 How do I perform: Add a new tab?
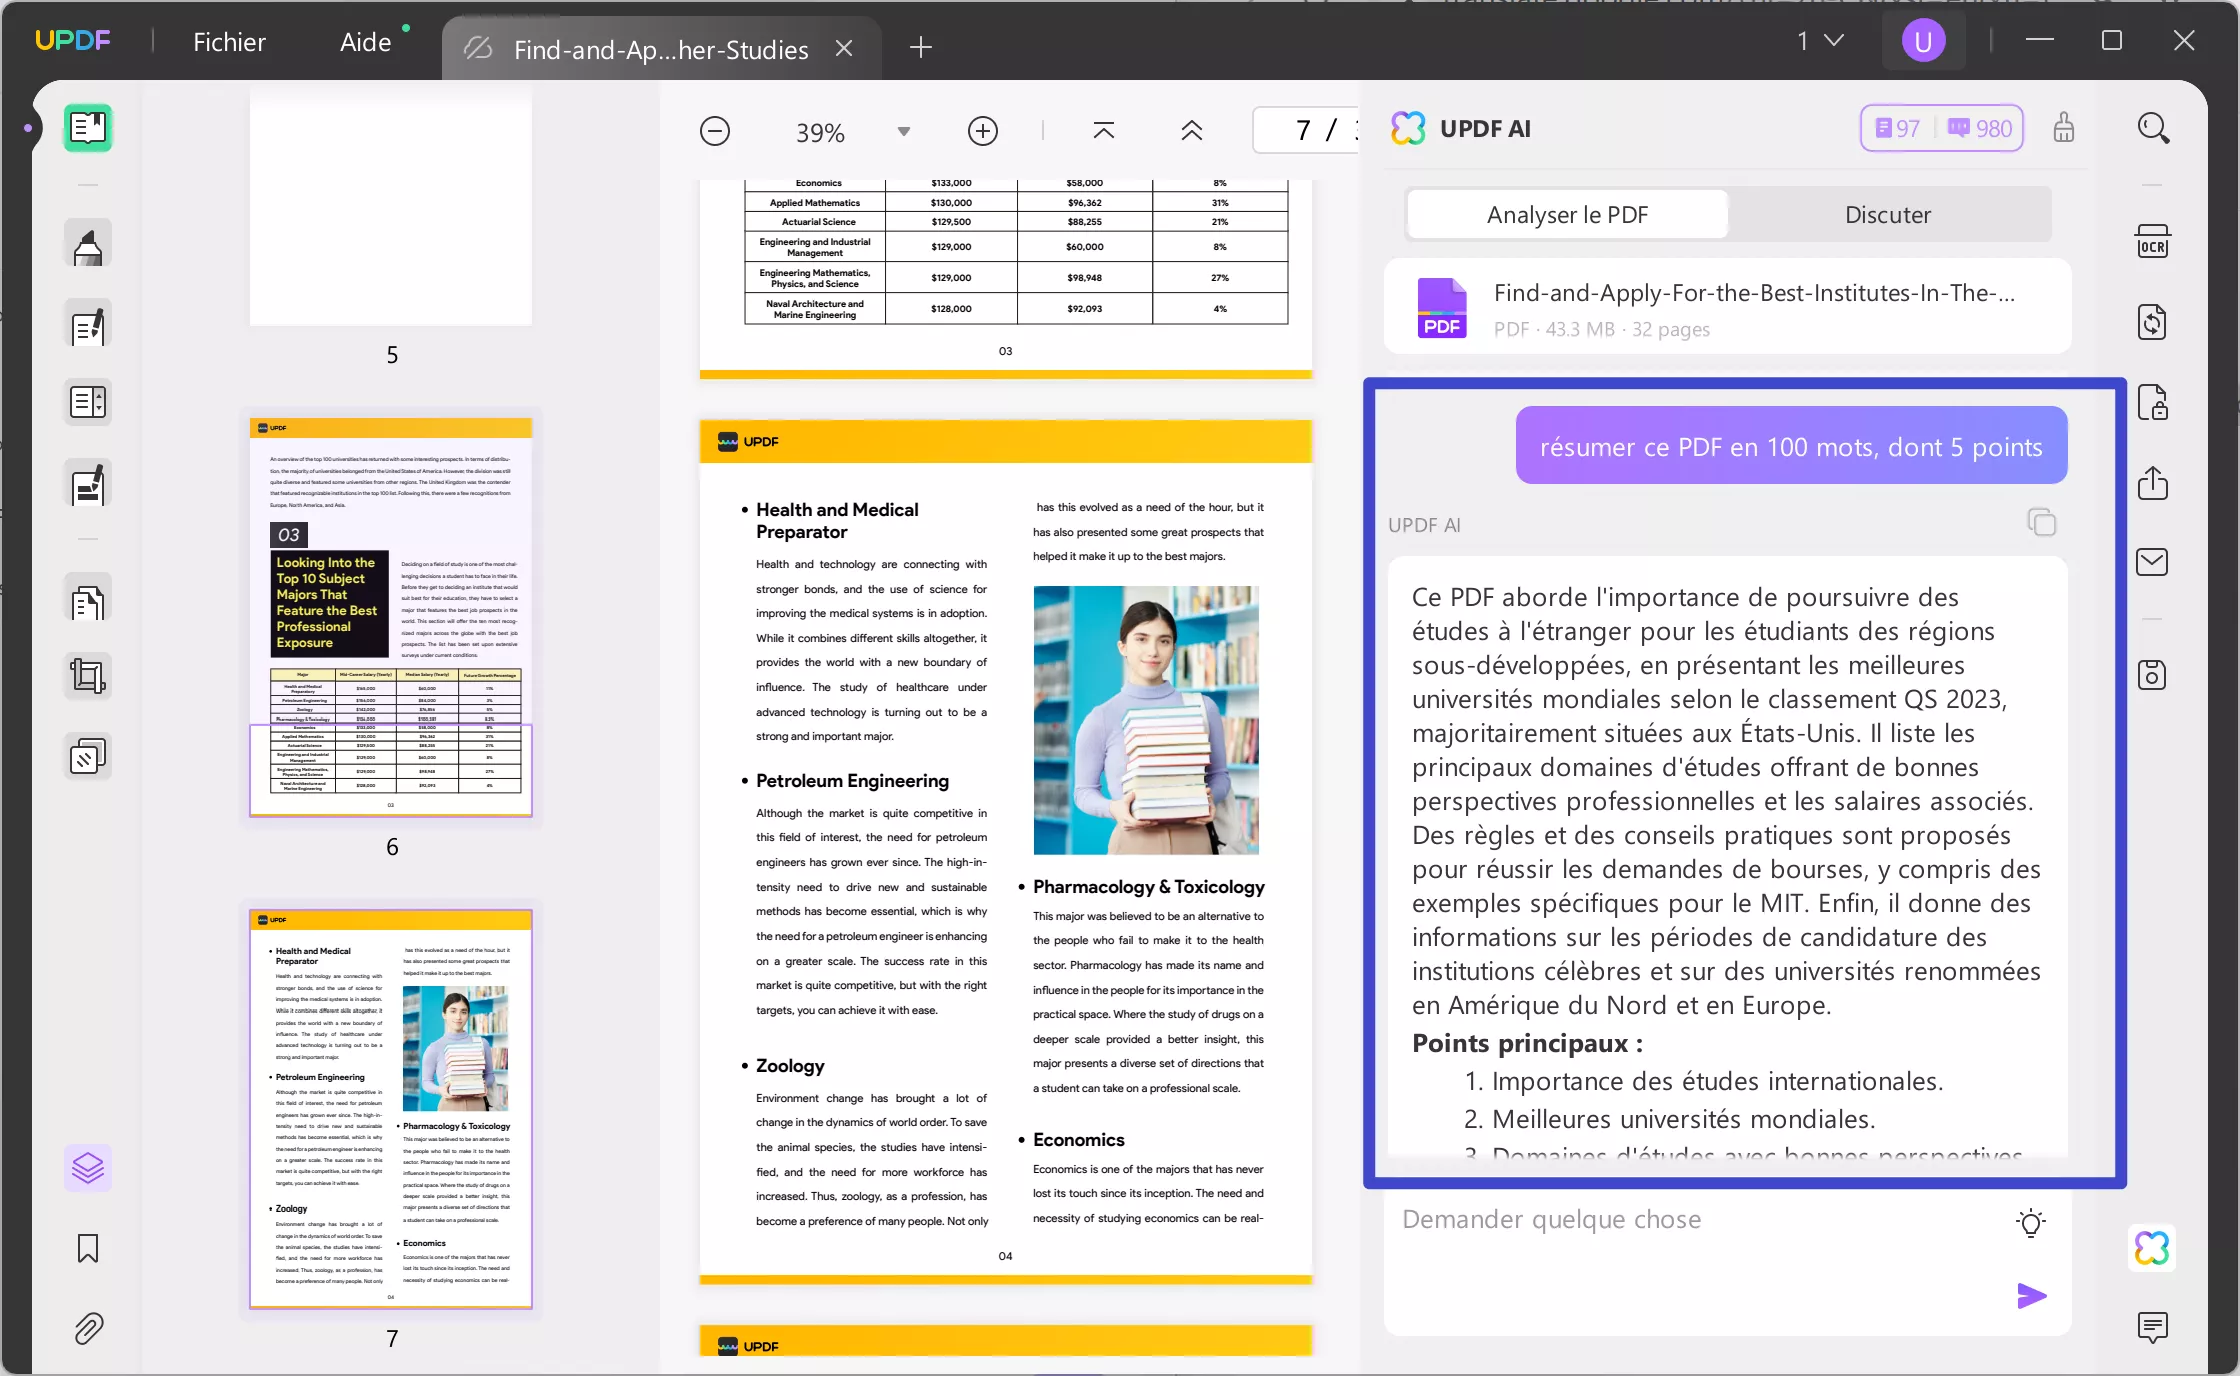pyautogui.click(x=921, y=47)
